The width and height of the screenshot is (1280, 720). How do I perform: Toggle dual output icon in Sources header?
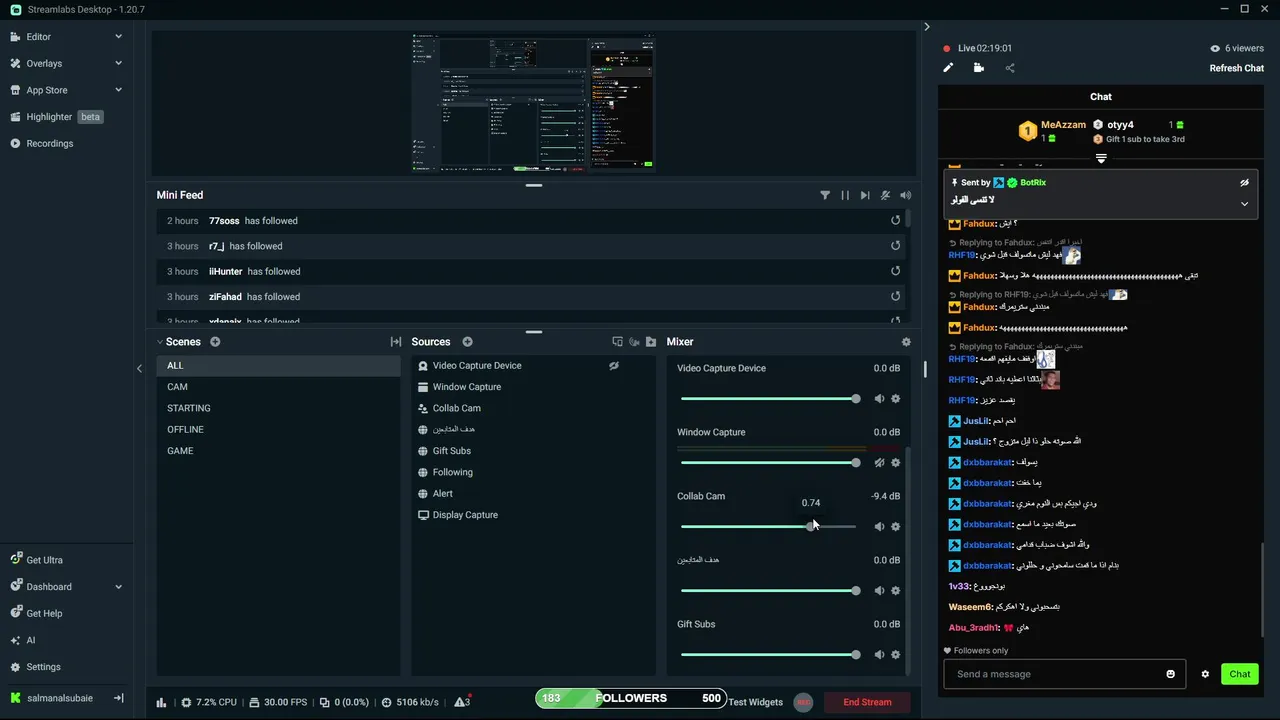(x=617, y=342)
